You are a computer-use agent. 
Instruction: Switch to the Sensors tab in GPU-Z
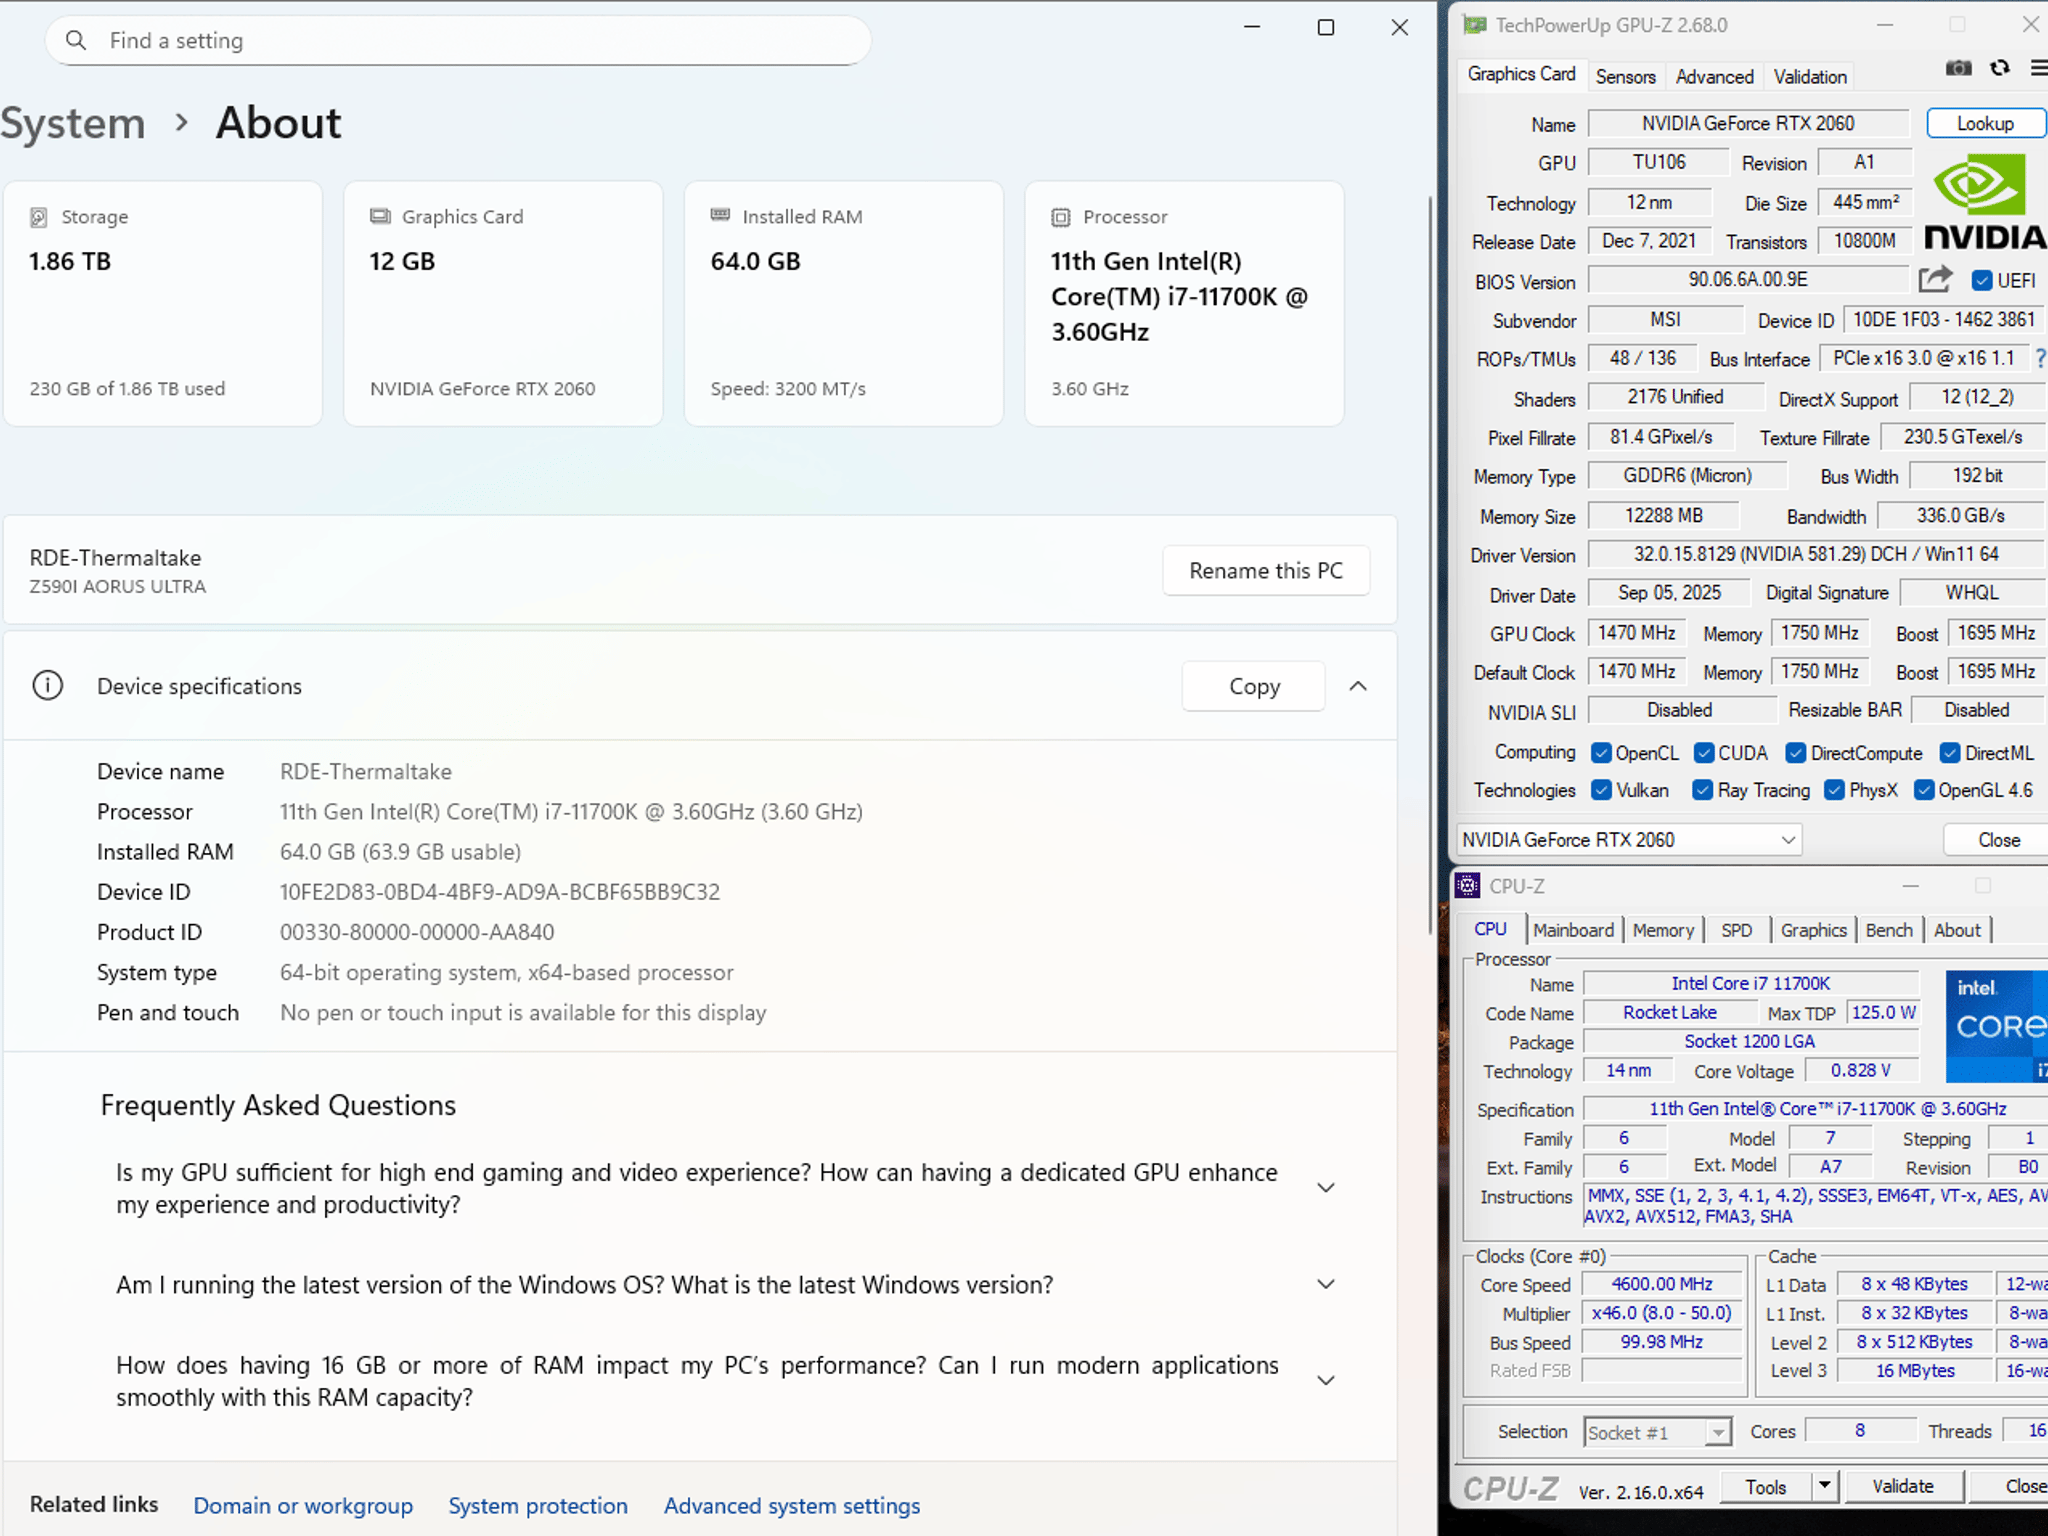coord(1625,77)
